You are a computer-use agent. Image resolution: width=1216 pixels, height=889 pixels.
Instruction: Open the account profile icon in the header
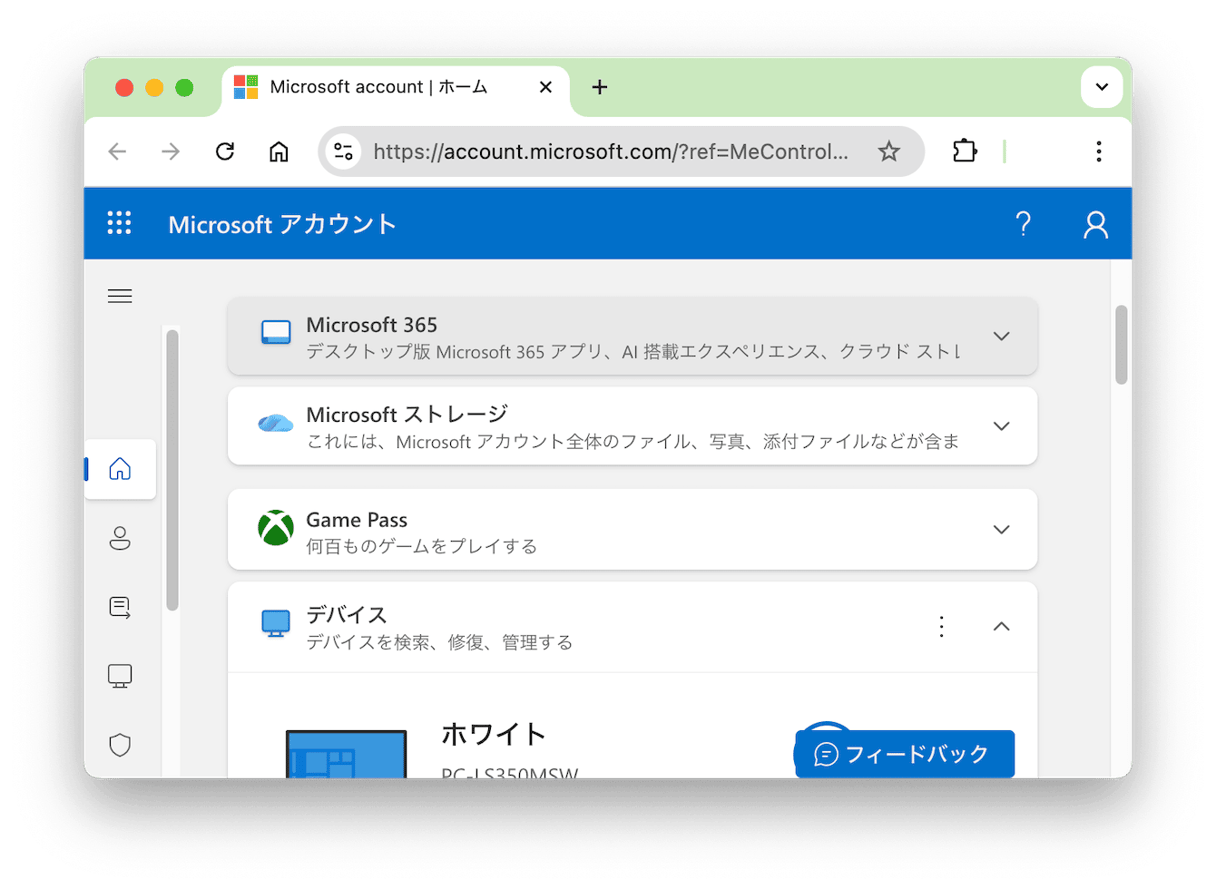(1095, 224)
